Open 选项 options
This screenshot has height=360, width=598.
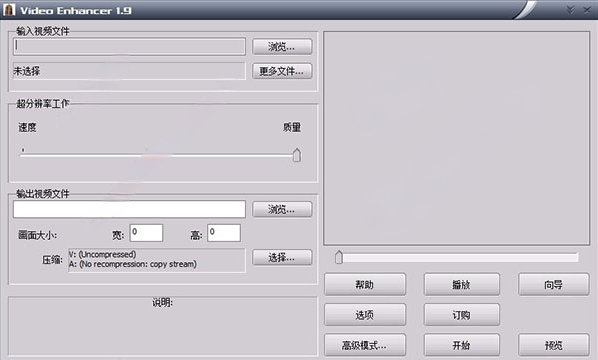pyautogui.click(x=365, y=315)
